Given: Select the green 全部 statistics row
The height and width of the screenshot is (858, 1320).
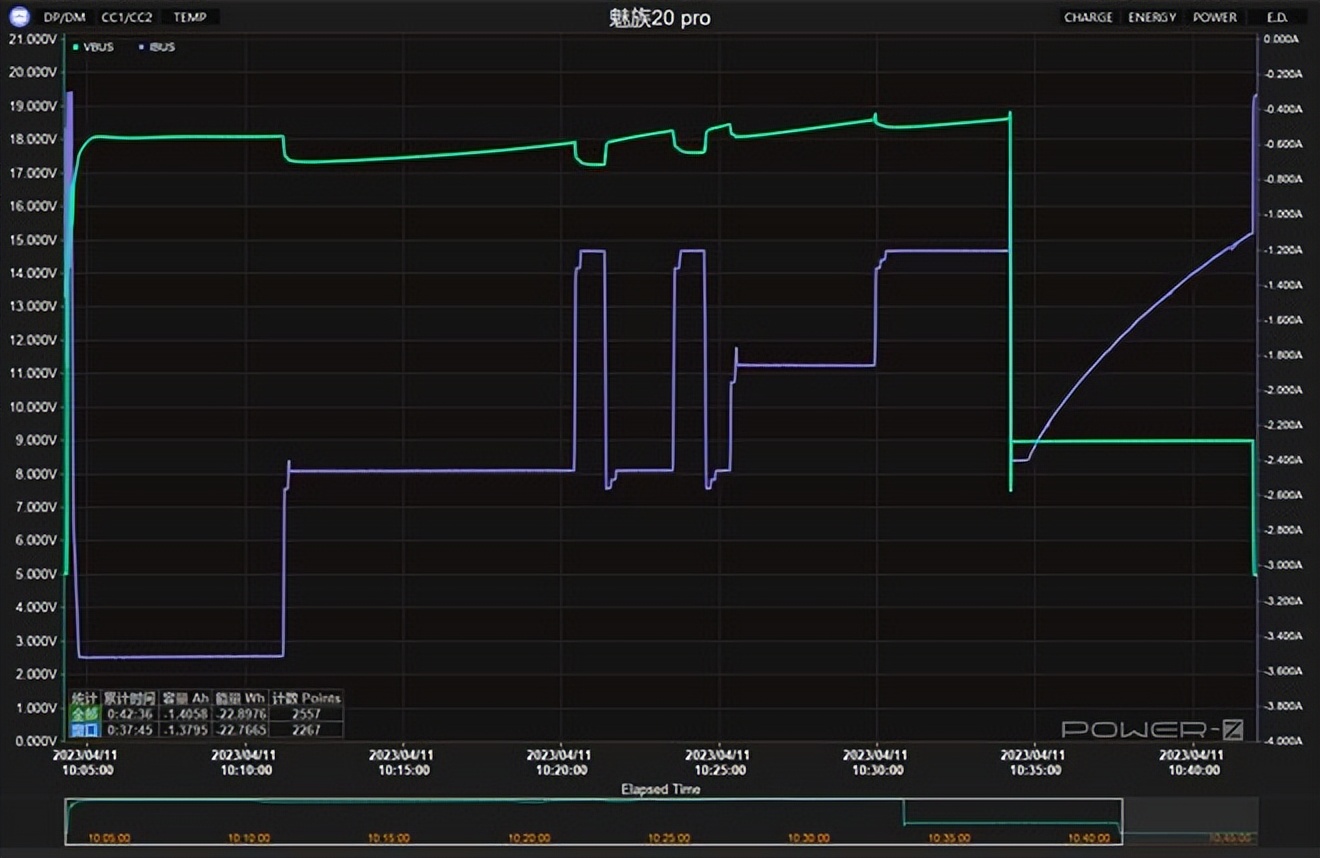Looking at the screenshot, I should tap(206, 714).
